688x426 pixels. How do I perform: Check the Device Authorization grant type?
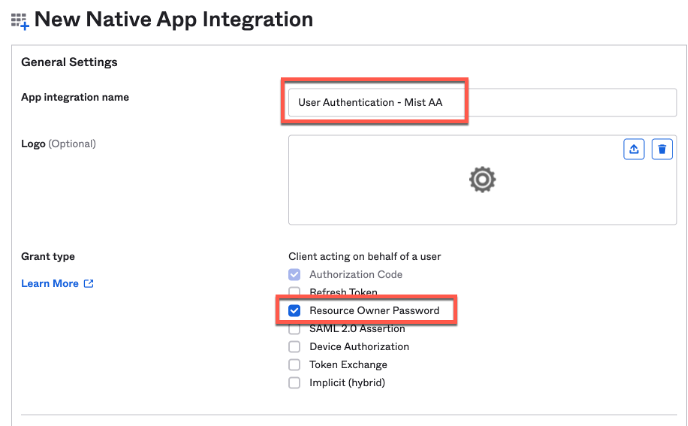[294, 346]
